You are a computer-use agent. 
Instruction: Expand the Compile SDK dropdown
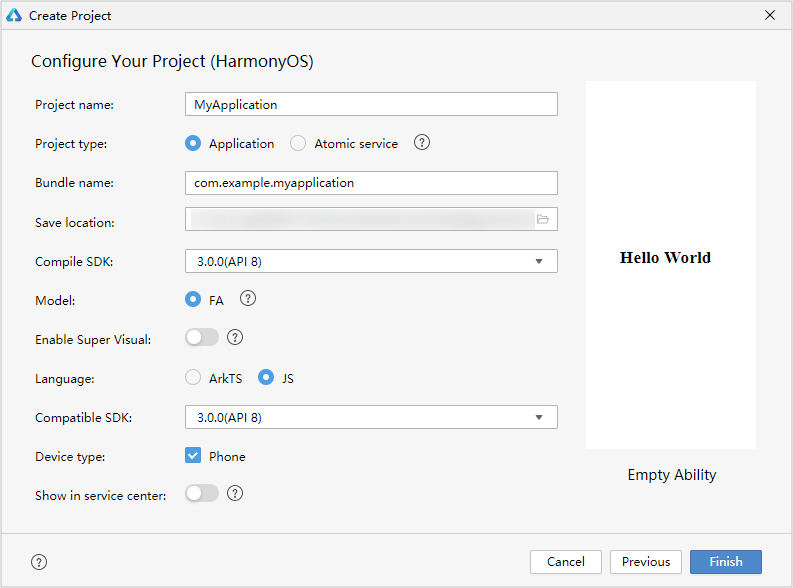click(371, 261)
